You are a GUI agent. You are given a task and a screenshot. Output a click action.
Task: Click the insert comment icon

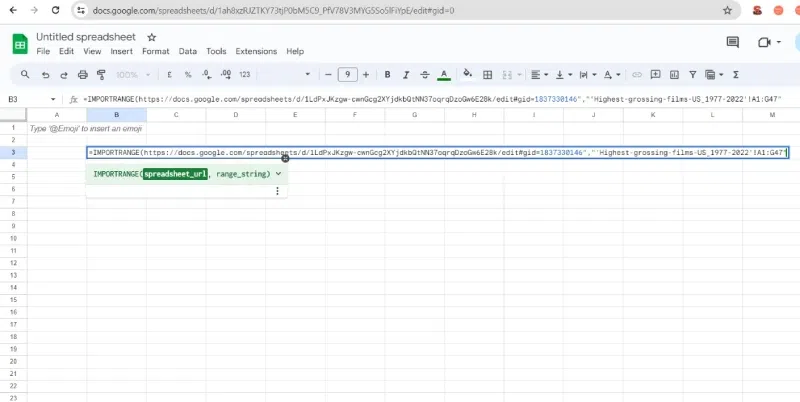click(656, 74)
